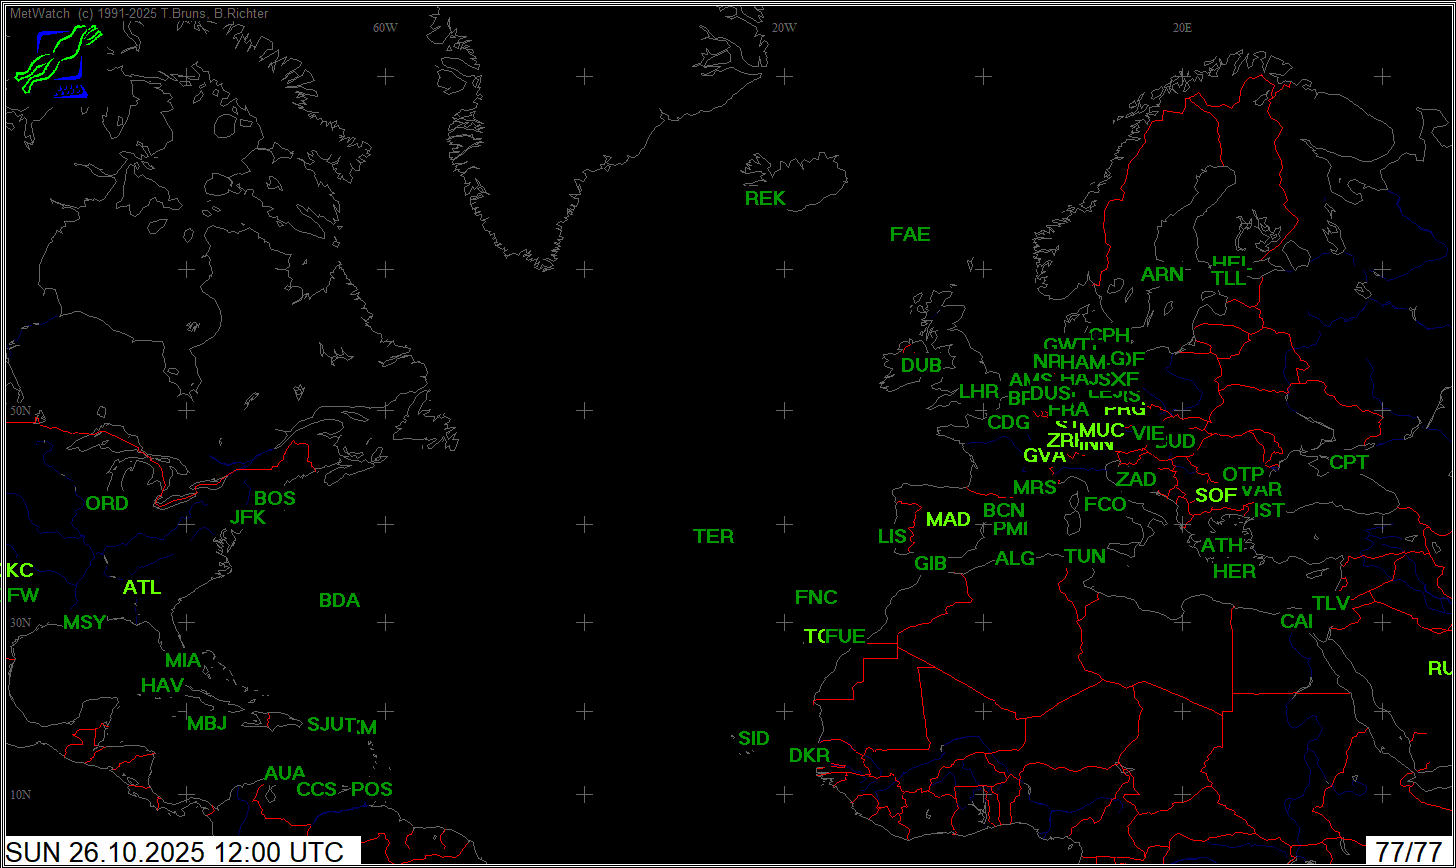Choose the JFK station label
This screenshot has width=1456, height=868.
248,518
